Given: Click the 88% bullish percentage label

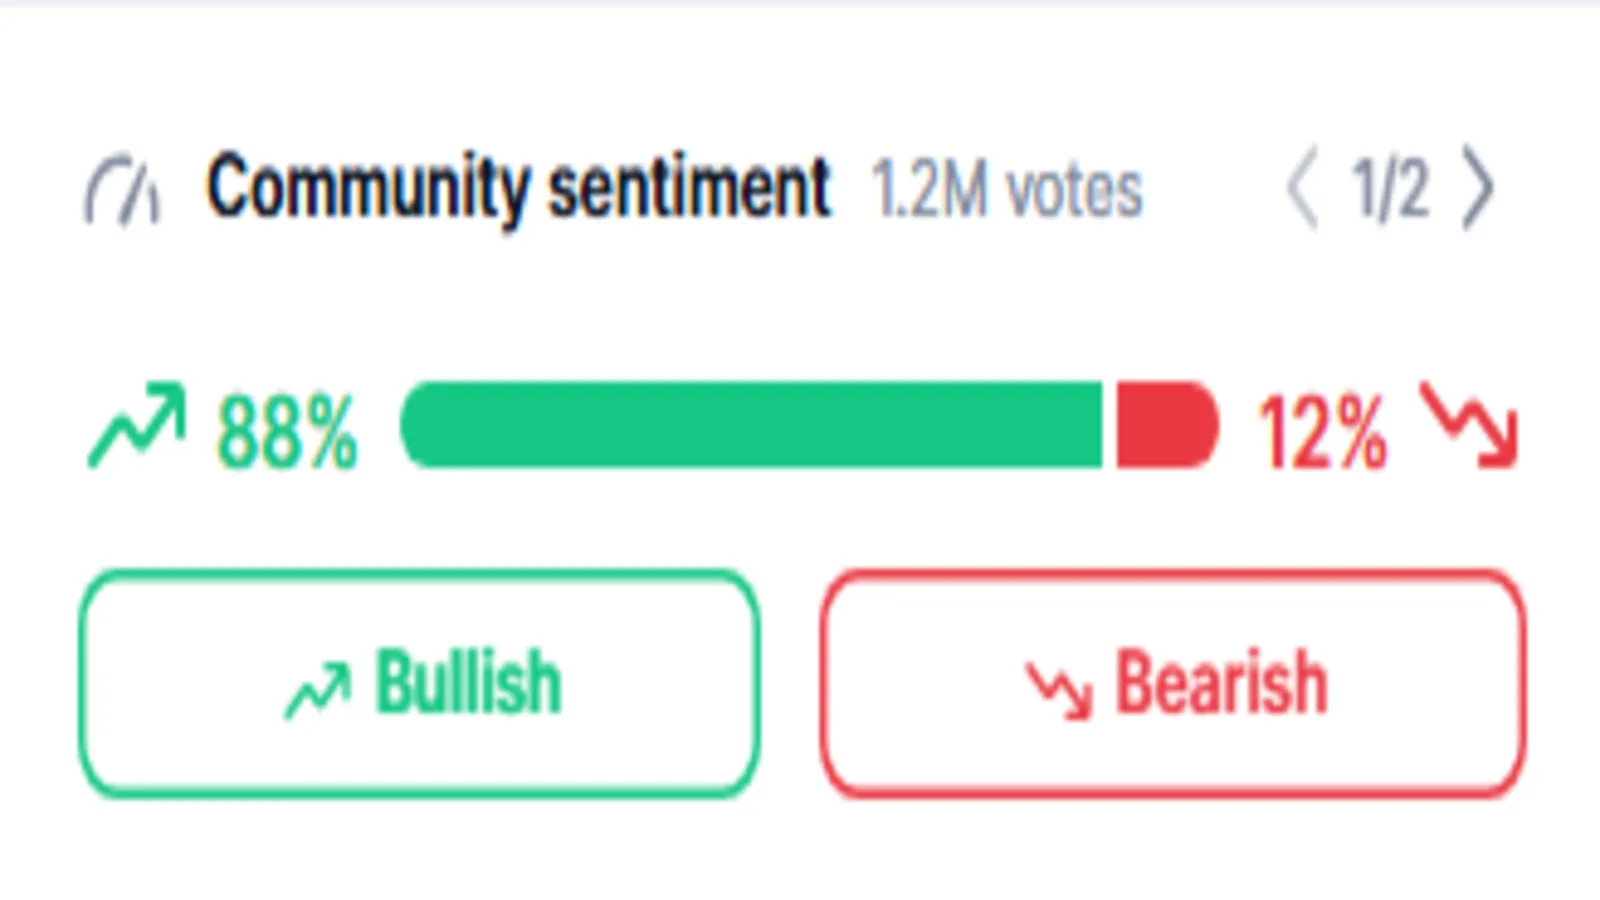Looking at the screenshot, I should pos(286,432).
